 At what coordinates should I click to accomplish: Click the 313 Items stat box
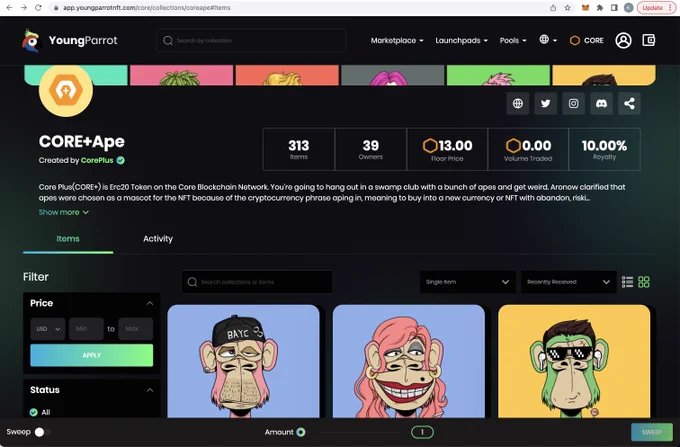pyautogui.click(x=299, y=149)
